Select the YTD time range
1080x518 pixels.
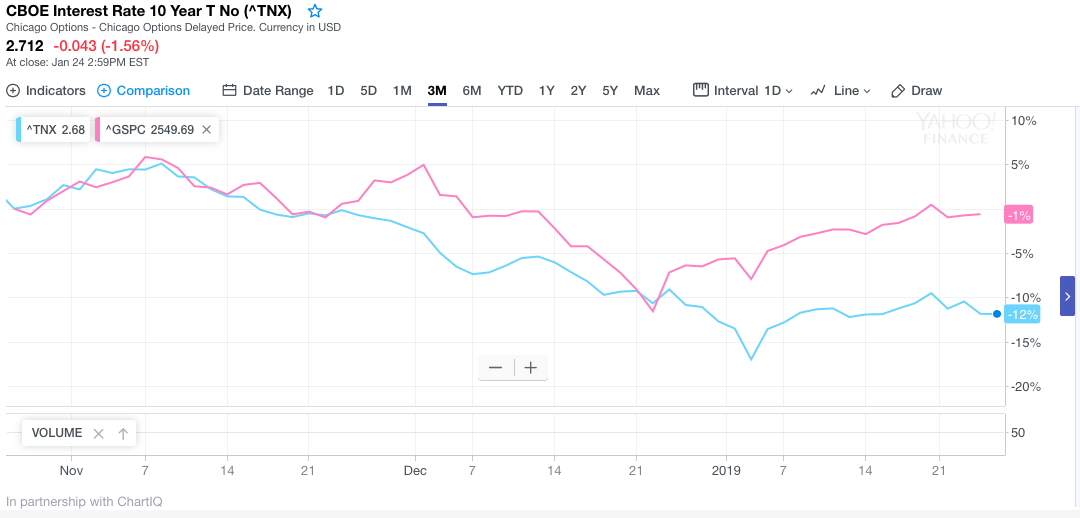click(x=510, y=90)
